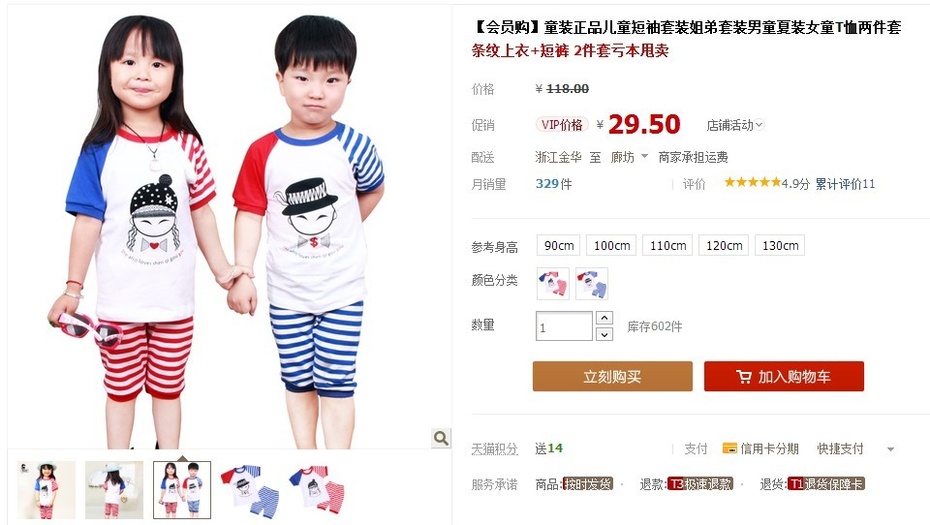This screenshot has width=930, height=525.
Task: Select the red striped color swatch
Action: 553,283
